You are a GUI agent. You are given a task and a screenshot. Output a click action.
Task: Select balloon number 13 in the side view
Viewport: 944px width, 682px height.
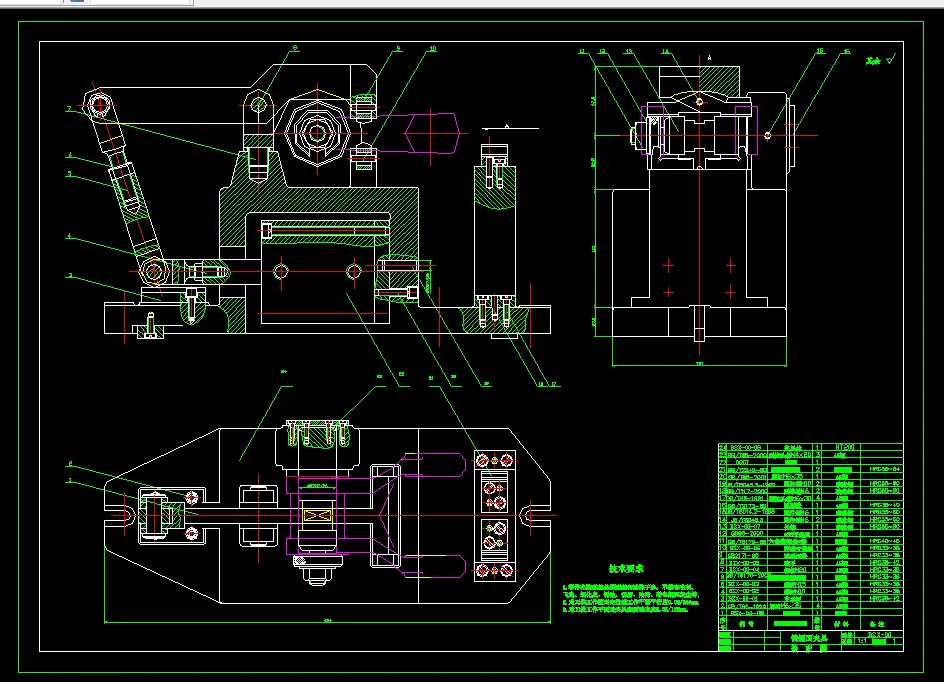click(x=629, y=52)
